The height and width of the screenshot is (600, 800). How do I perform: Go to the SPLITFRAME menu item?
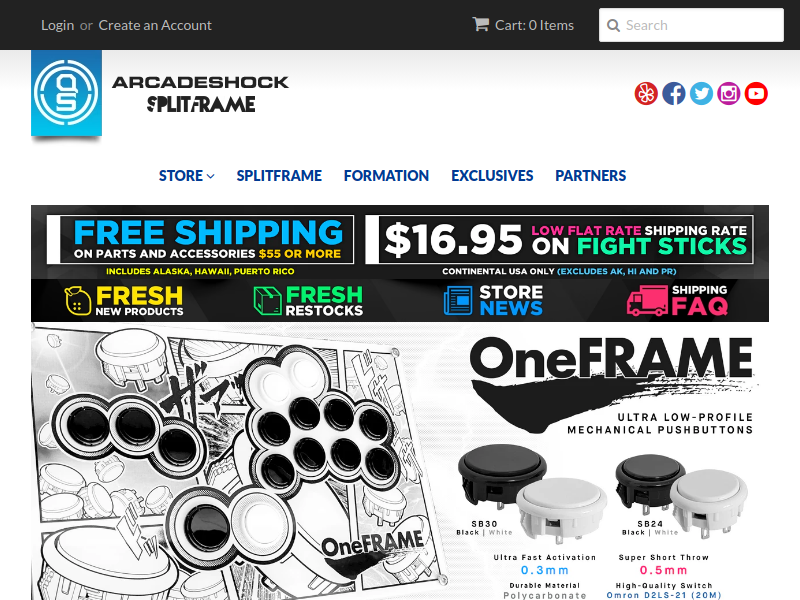pos(279,176)
